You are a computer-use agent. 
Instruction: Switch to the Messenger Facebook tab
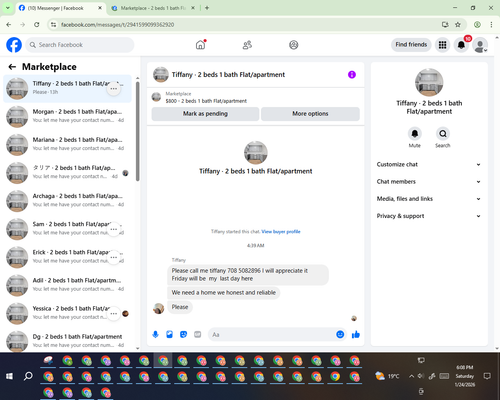pyautogui.click(x=60, y=8)
